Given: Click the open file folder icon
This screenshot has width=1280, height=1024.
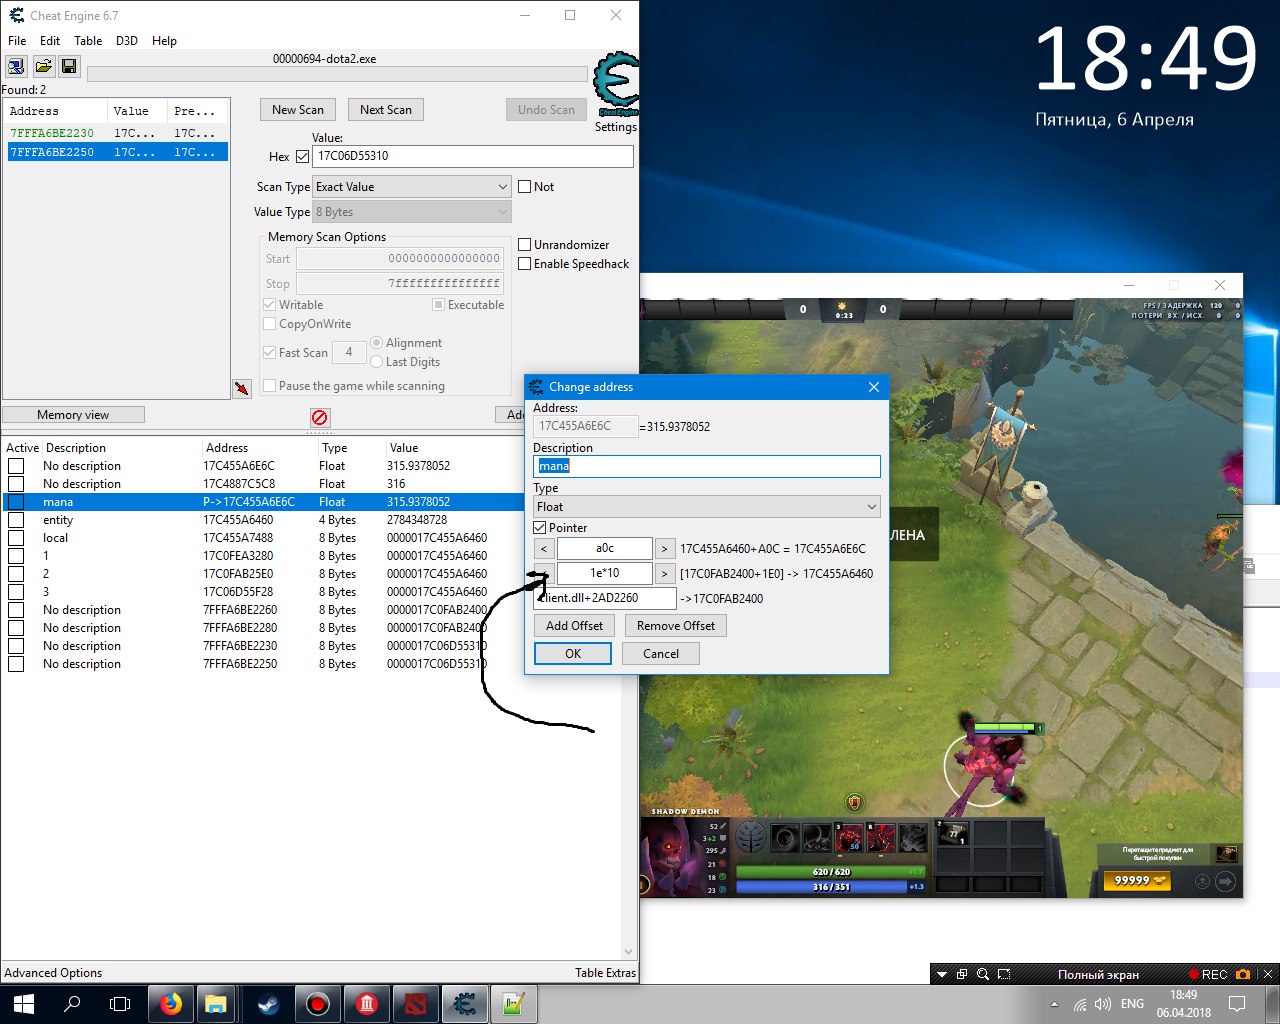Looking at the screenshot, I should pyautogui.click(x=43, y=66).
